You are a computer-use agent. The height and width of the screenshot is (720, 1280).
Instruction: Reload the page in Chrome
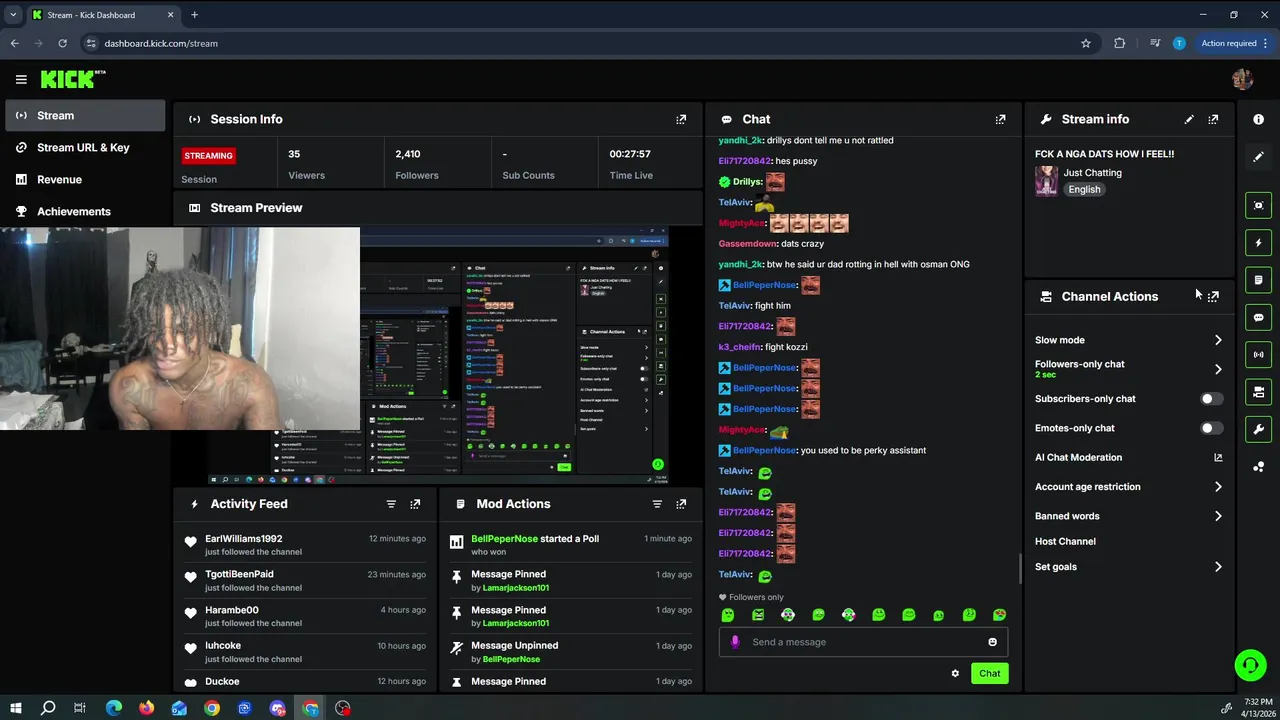[62, 43]
